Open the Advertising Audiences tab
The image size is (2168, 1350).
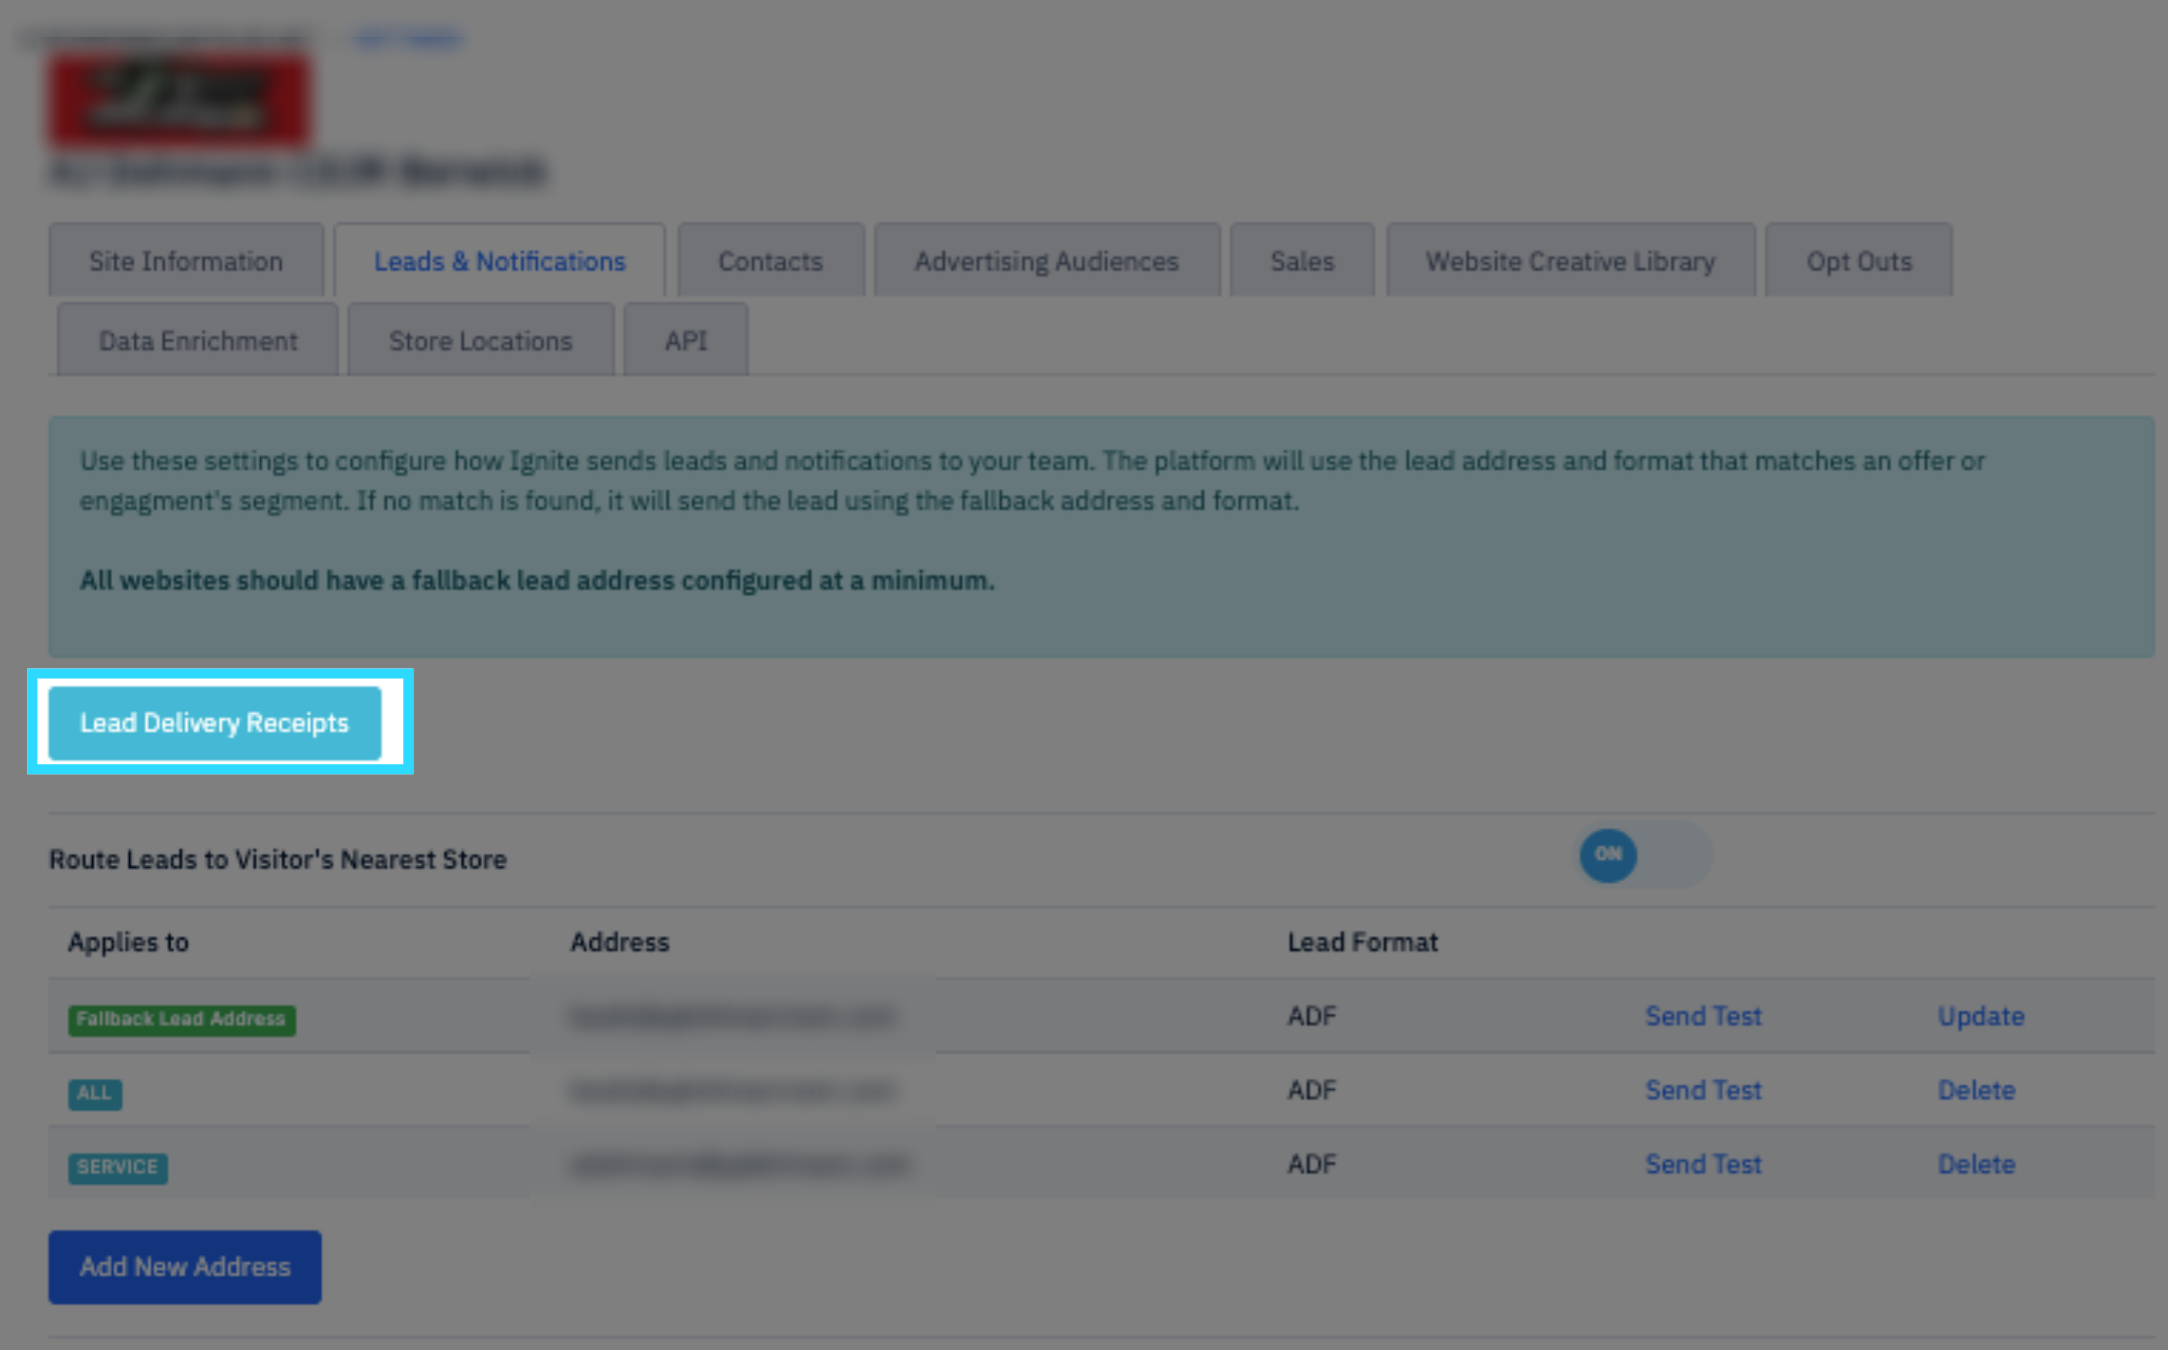(1046, 261)
